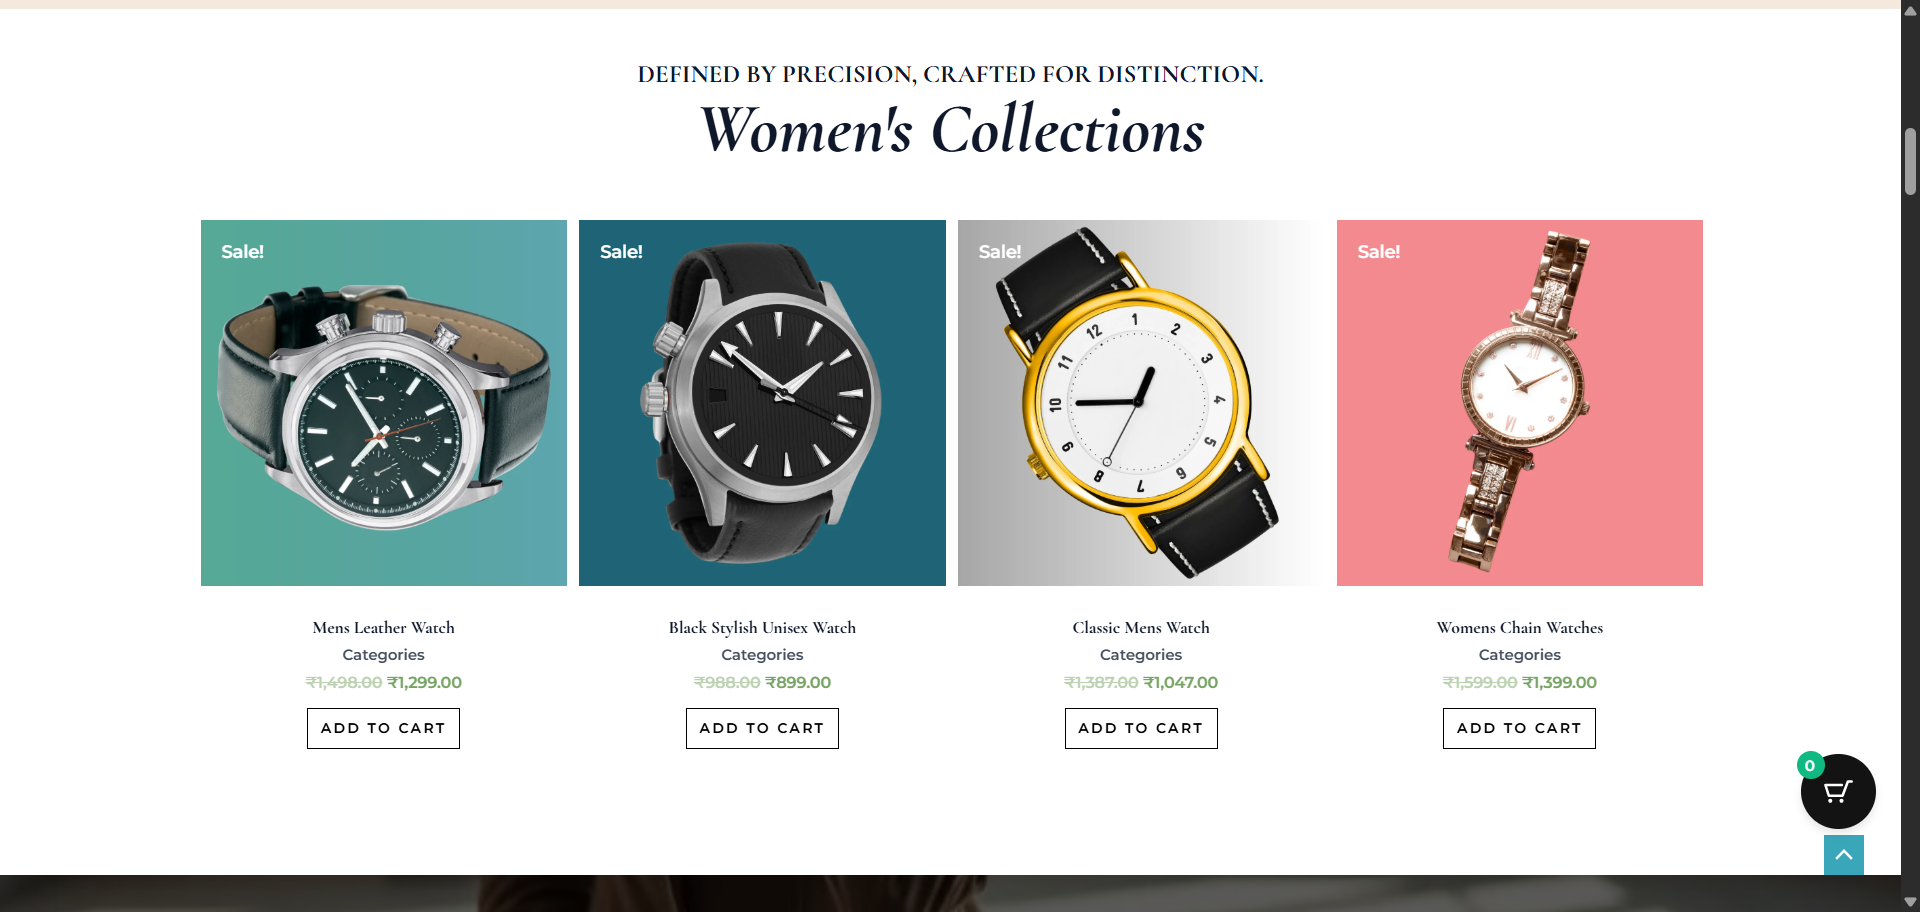Click the Sale! badge on Womens Chain Watches
This screenshot has height=912, width=1920.
pos(1378,252)
